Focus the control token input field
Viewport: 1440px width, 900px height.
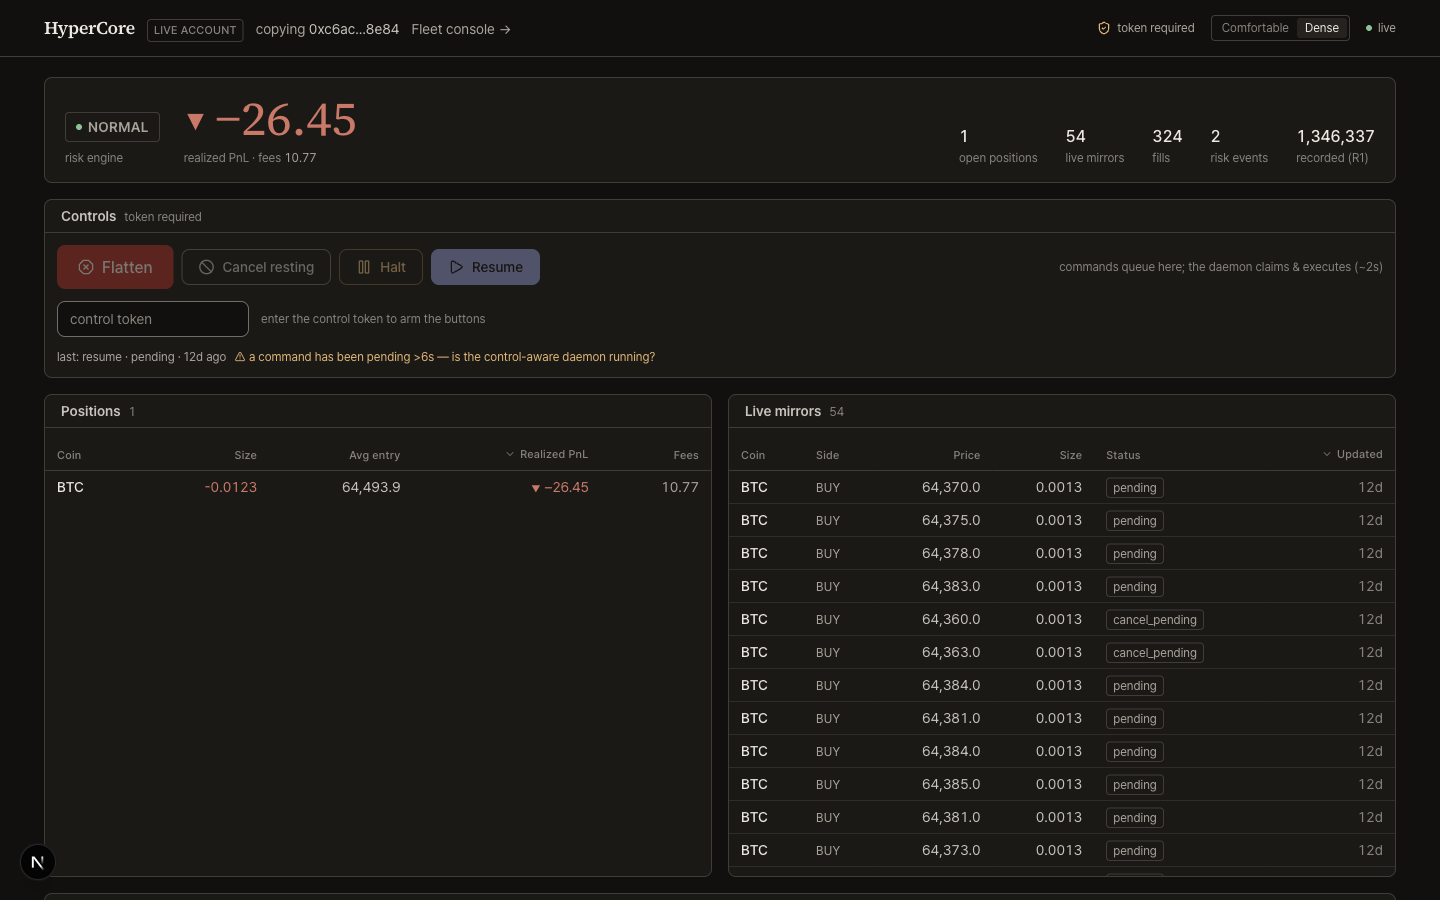(x=153, y=319)
